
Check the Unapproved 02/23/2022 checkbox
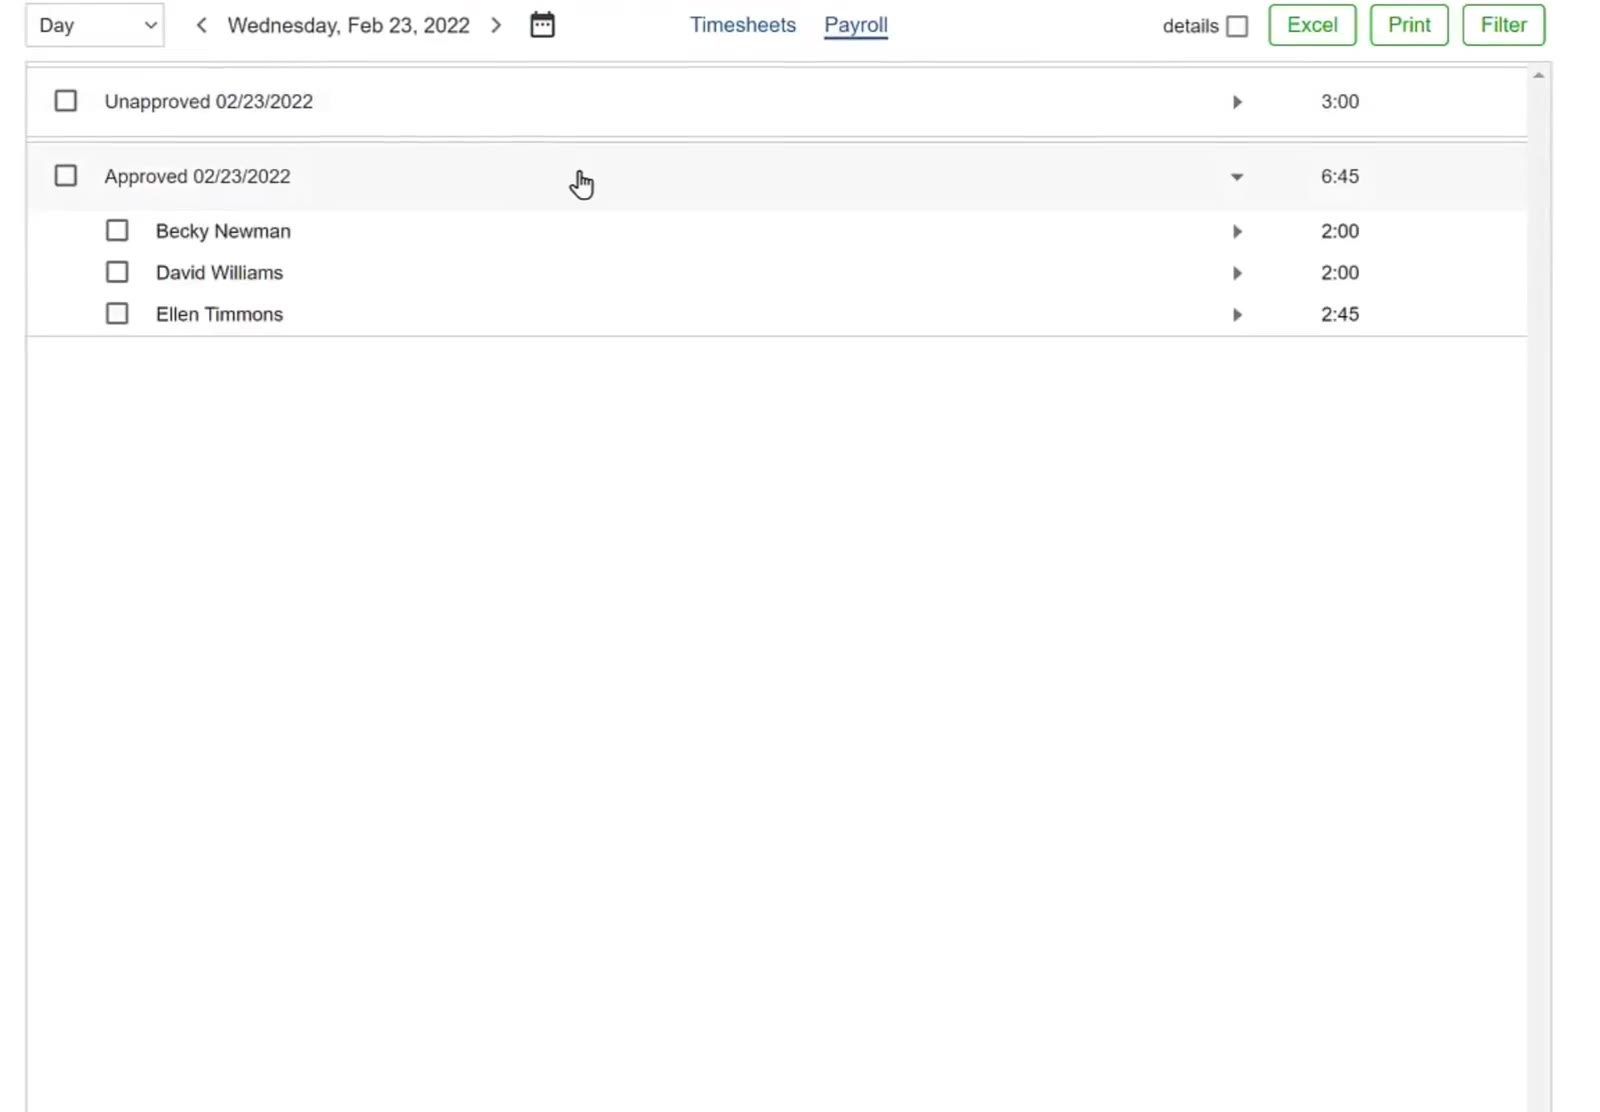(x=66, y=101)
